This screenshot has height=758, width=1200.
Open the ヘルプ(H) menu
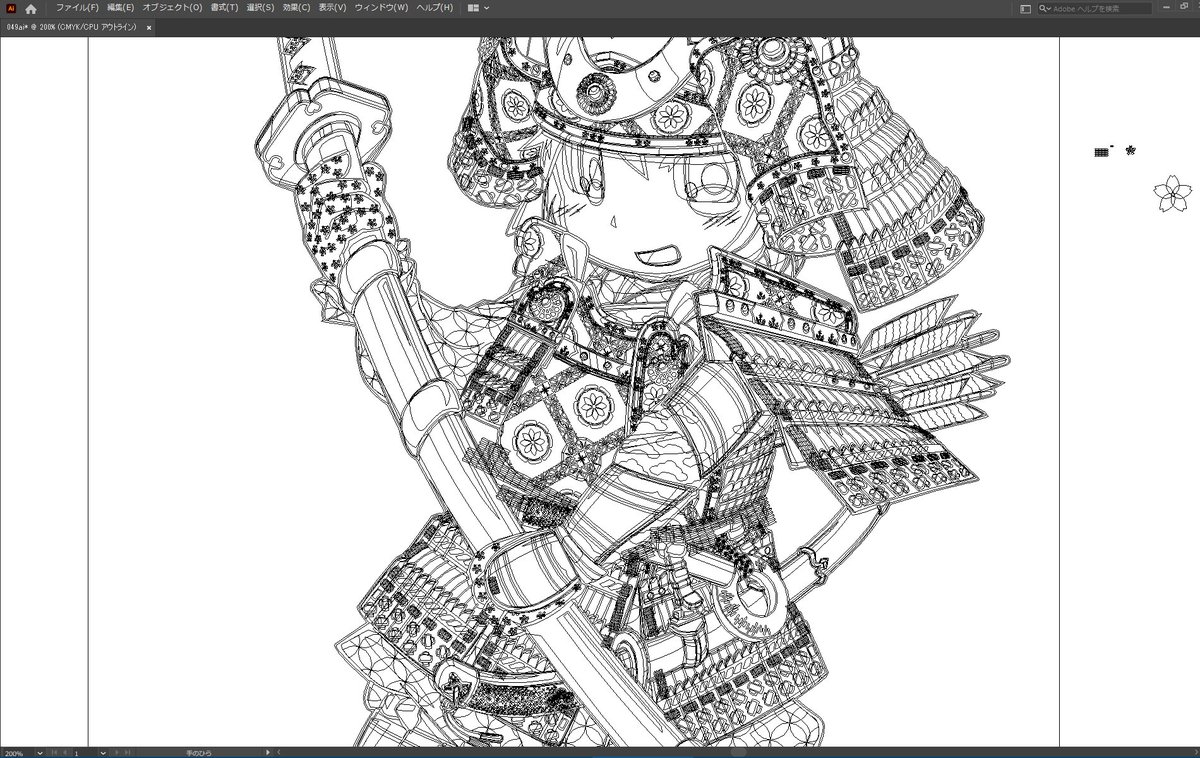tap(434, 8)
